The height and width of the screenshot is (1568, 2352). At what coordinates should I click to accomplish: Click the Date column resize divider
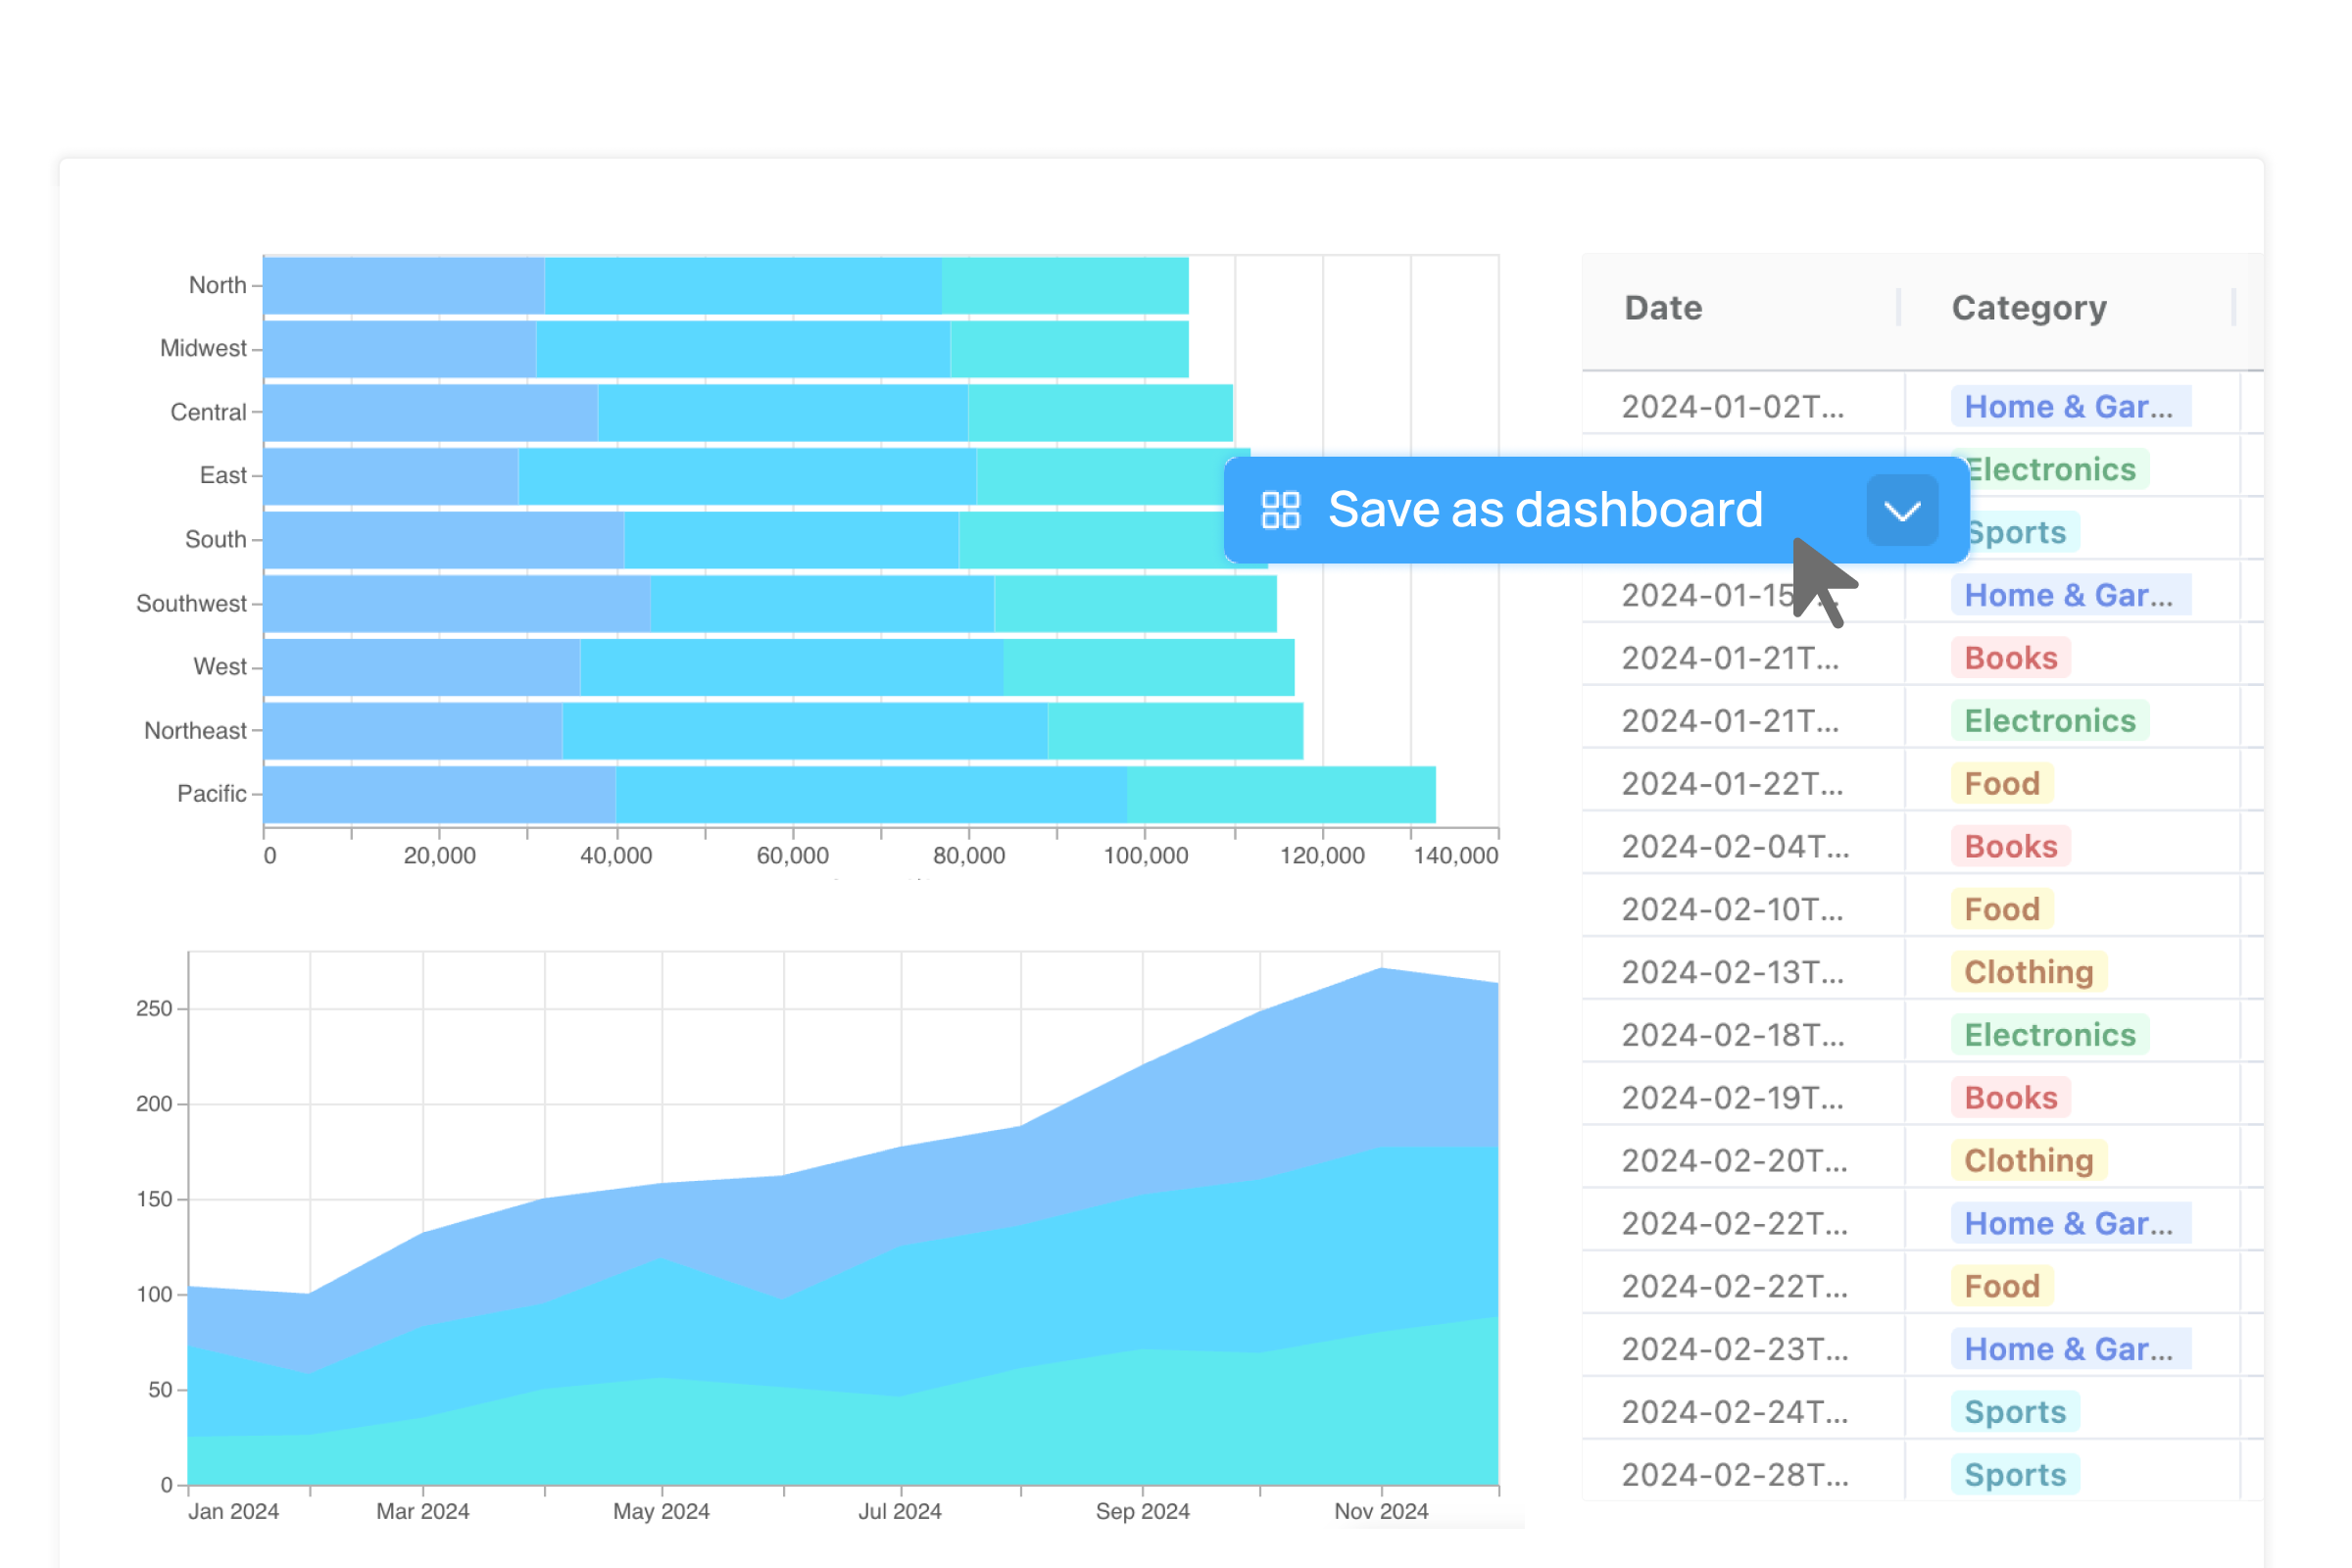[1898, 308]
